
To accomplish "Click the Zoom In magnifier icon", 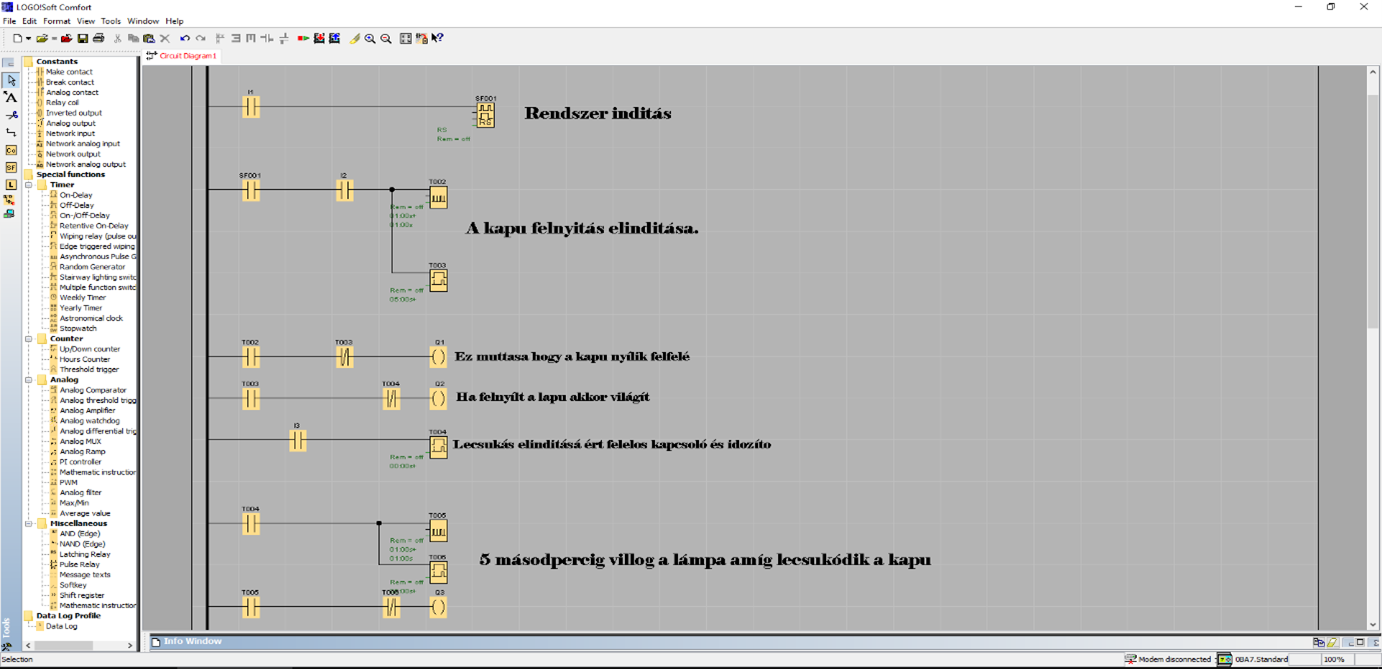I will pos(370,39).
